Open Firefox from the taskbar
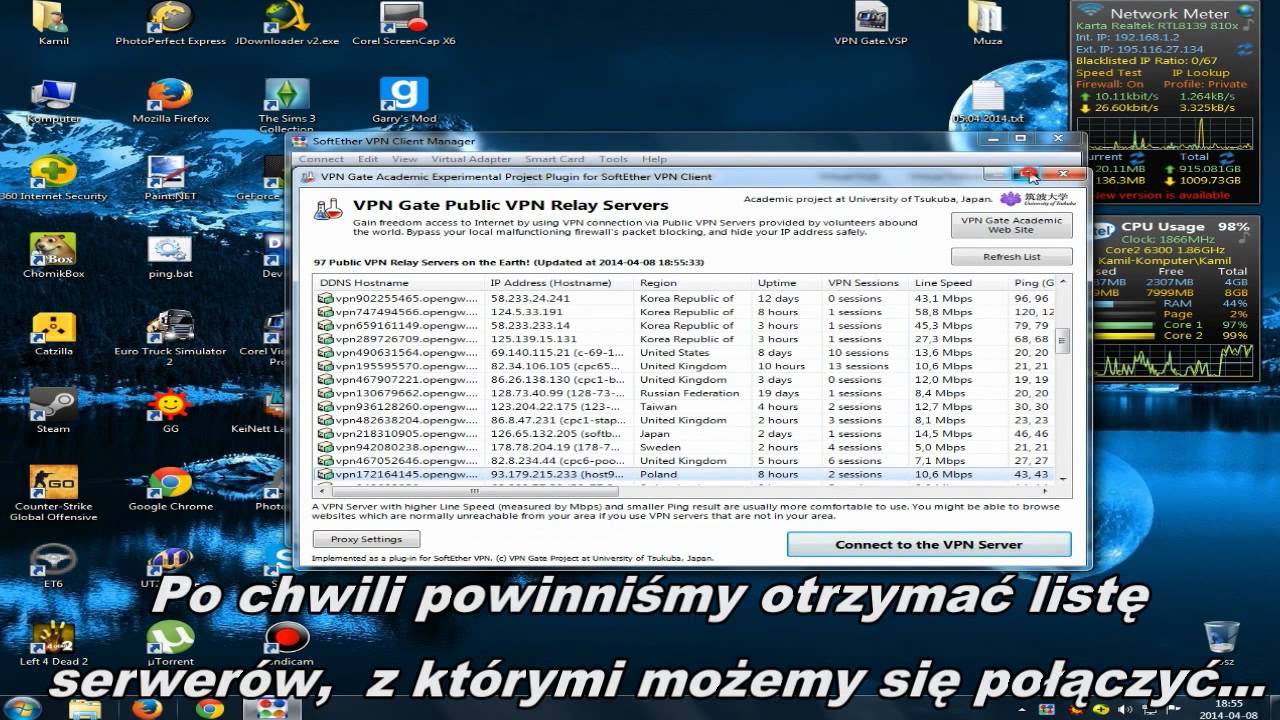1280x720 pixels. click(x=147, y=708)
